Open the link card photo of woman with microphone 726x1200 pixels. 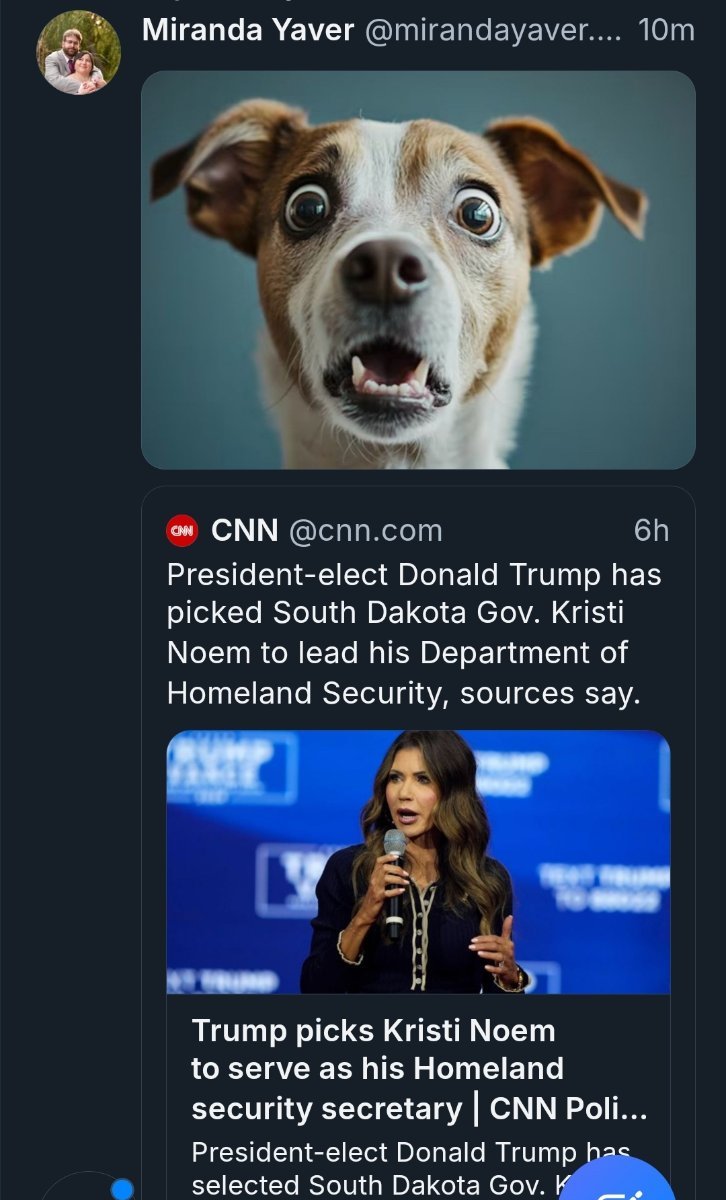pyautogui.click(x=418, y=862)
